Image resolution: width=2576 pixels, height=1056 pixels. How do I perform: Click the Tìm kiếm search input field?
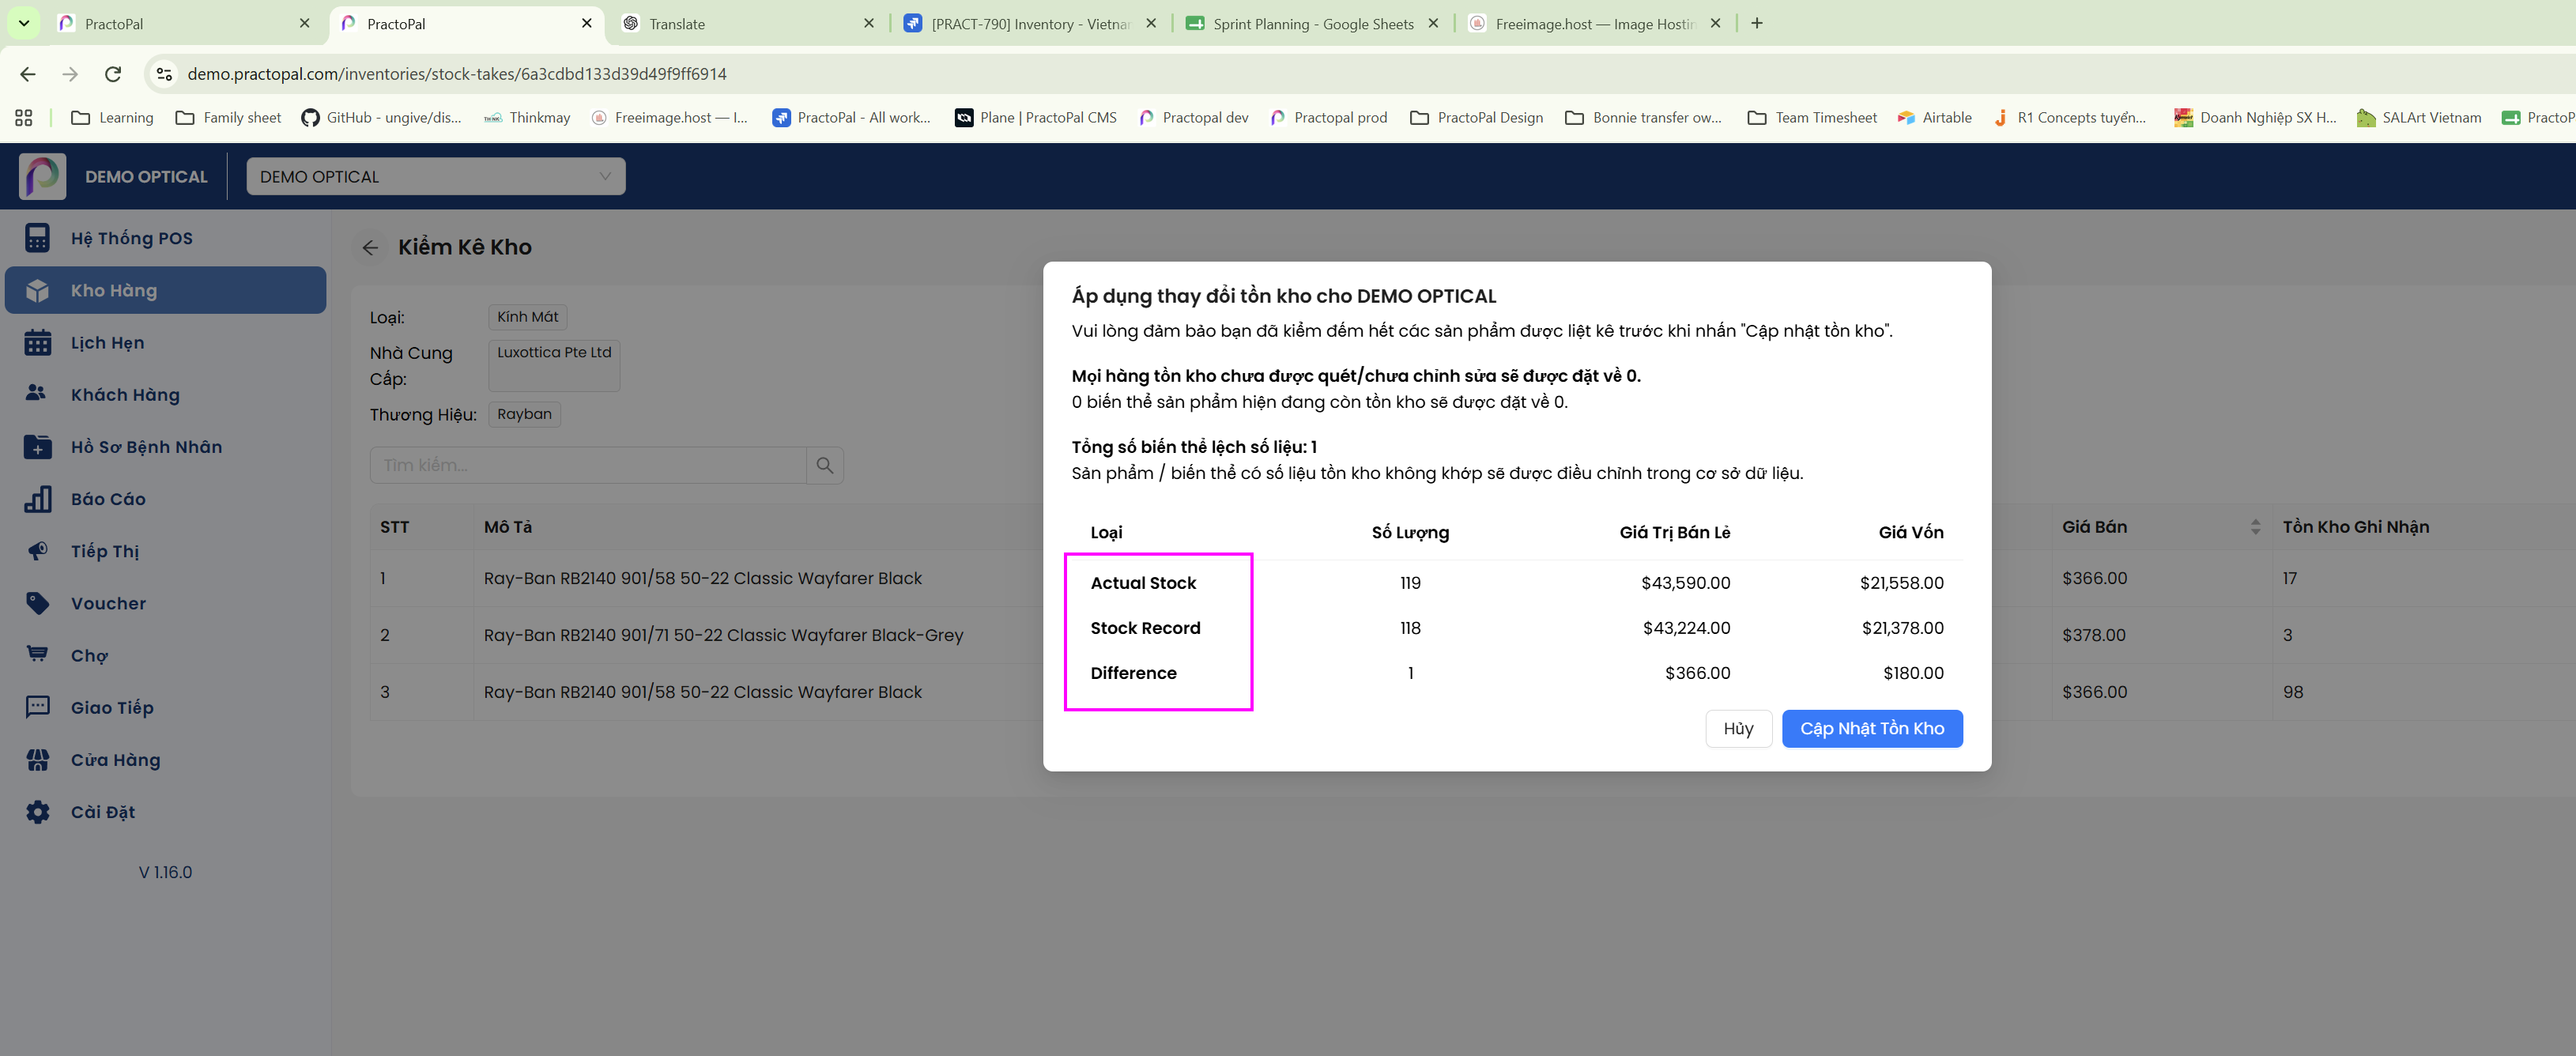pos(588,465)
